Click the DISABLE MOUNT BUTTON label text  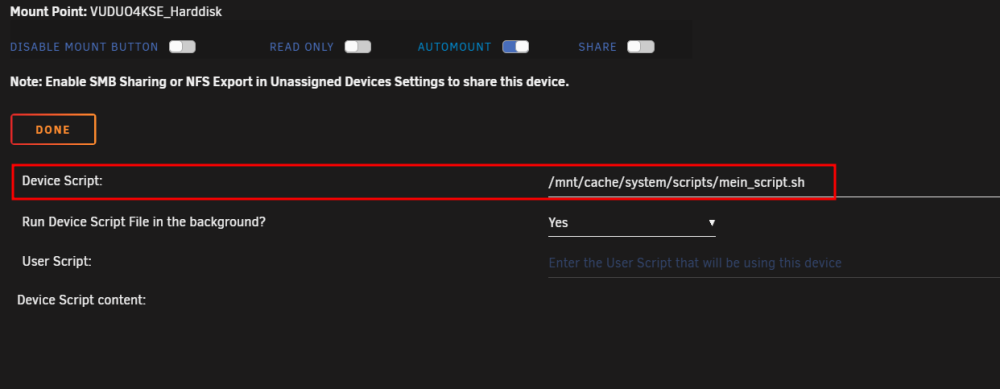(x=84, y=47)
